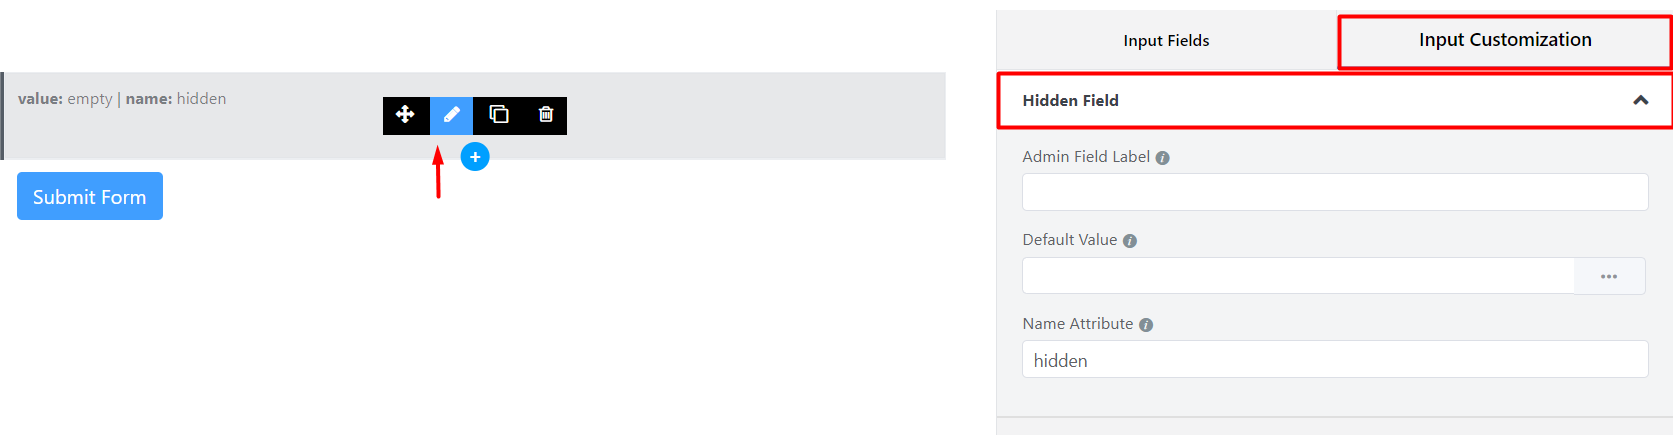Click the info icon beside Admin Field Label
This screenshot has width=1673, height=435.
pos(1162,158)
